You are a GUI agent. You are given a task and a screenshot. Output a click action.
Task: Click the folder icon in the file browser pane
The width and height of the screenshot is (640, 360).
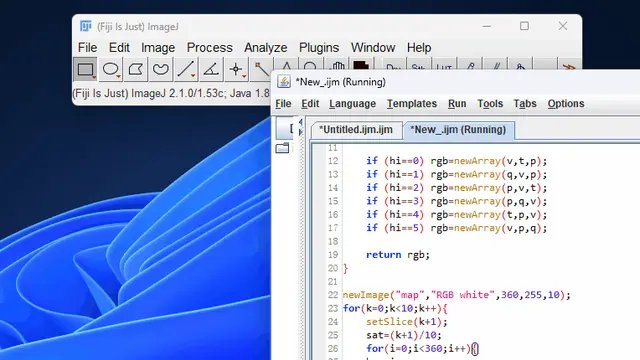pyautogui.click(x=282, y=148)
